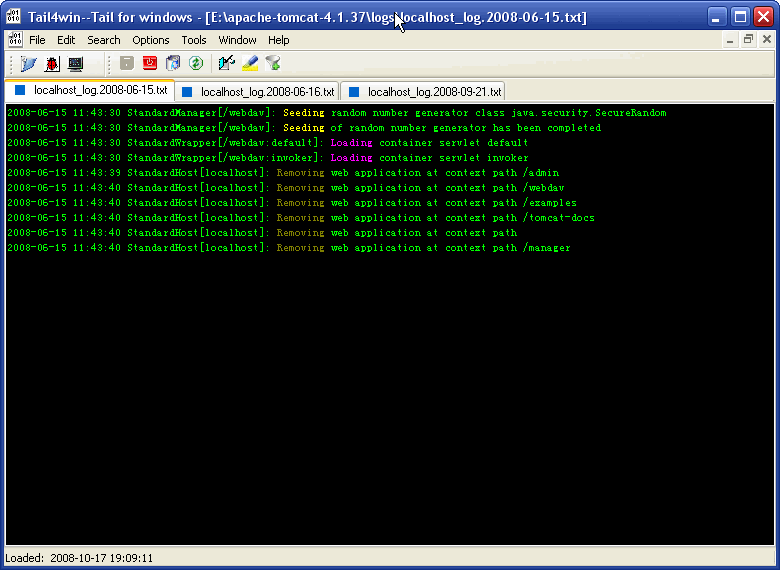Switch to localhost_log.2008-09-21.txt tab
780x570 pixels.
(424, 91)
